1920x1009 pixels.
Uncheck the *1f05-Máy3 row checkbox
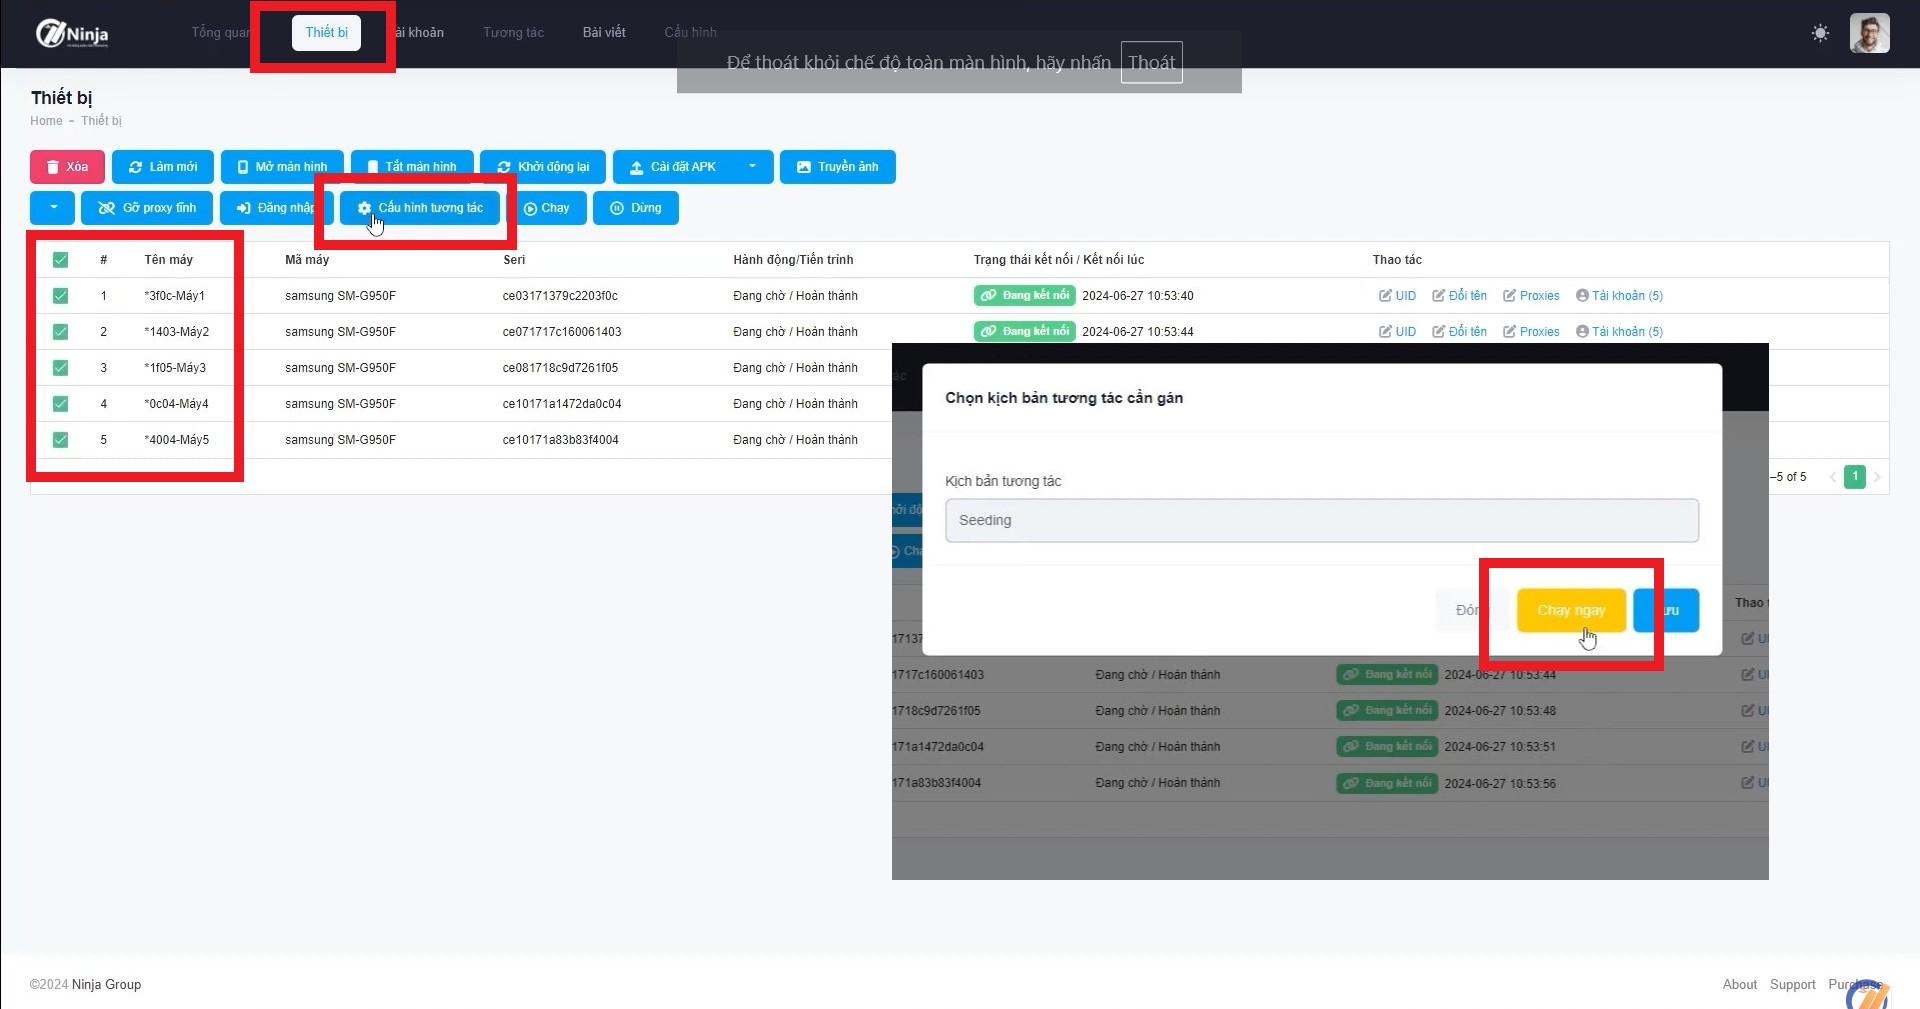point(60,368)
